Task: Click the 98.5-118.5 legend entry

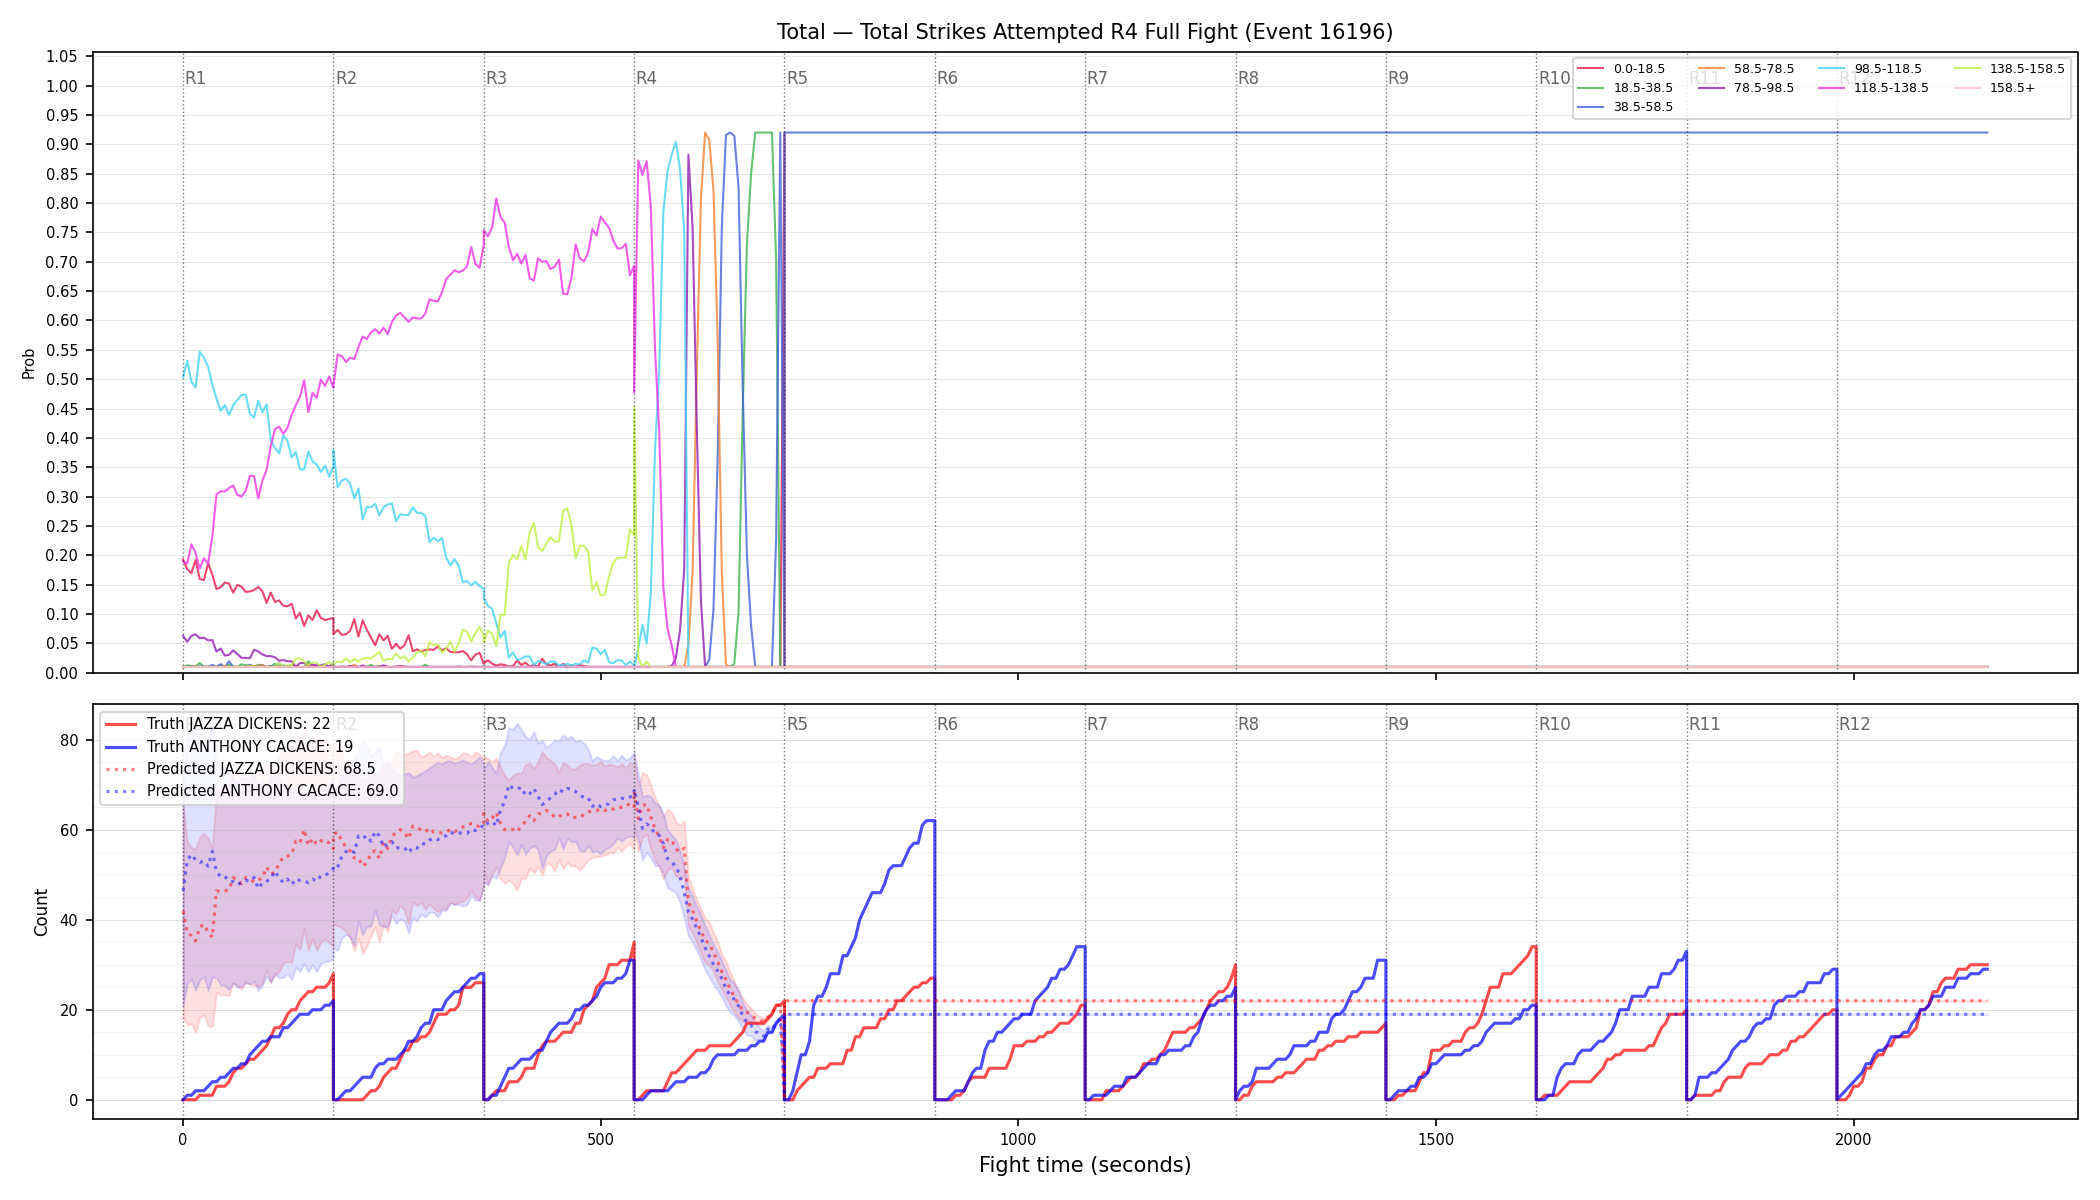Action: point(1870,69)
